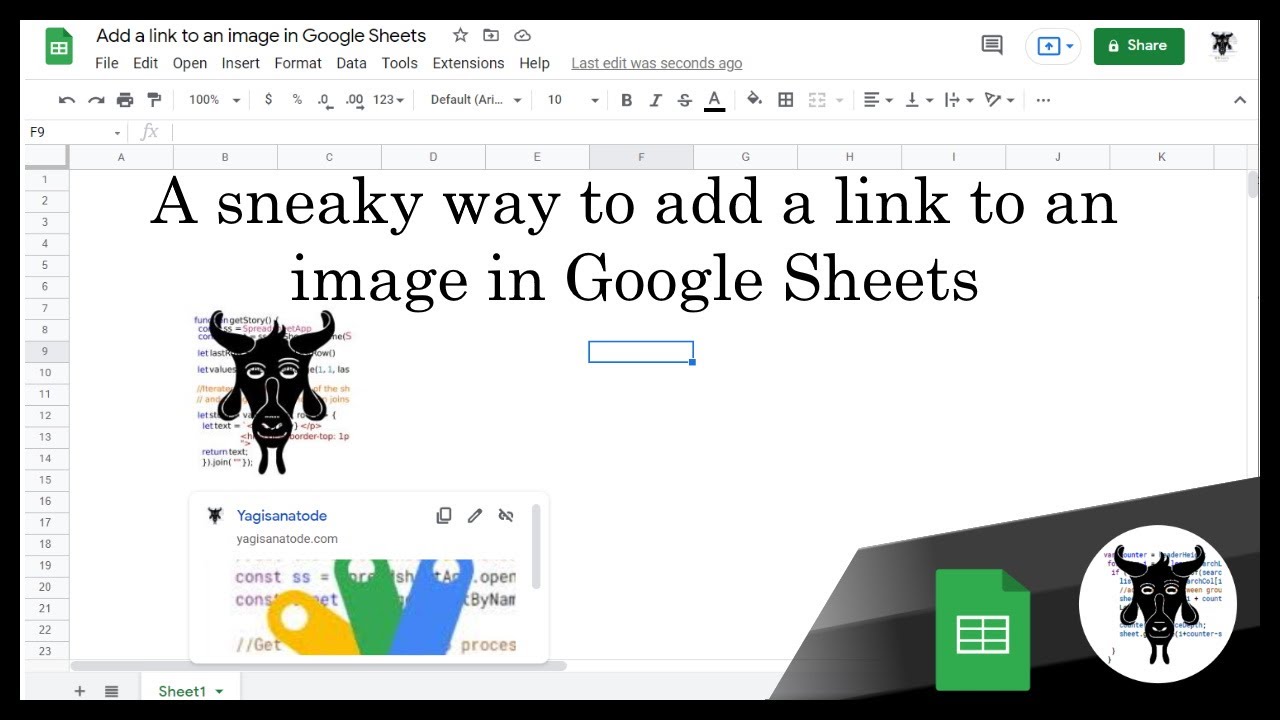Decrease decimal places
The height and width of the screenshot is (720, 1280).
pyautogui.click(x=324, y=100)
